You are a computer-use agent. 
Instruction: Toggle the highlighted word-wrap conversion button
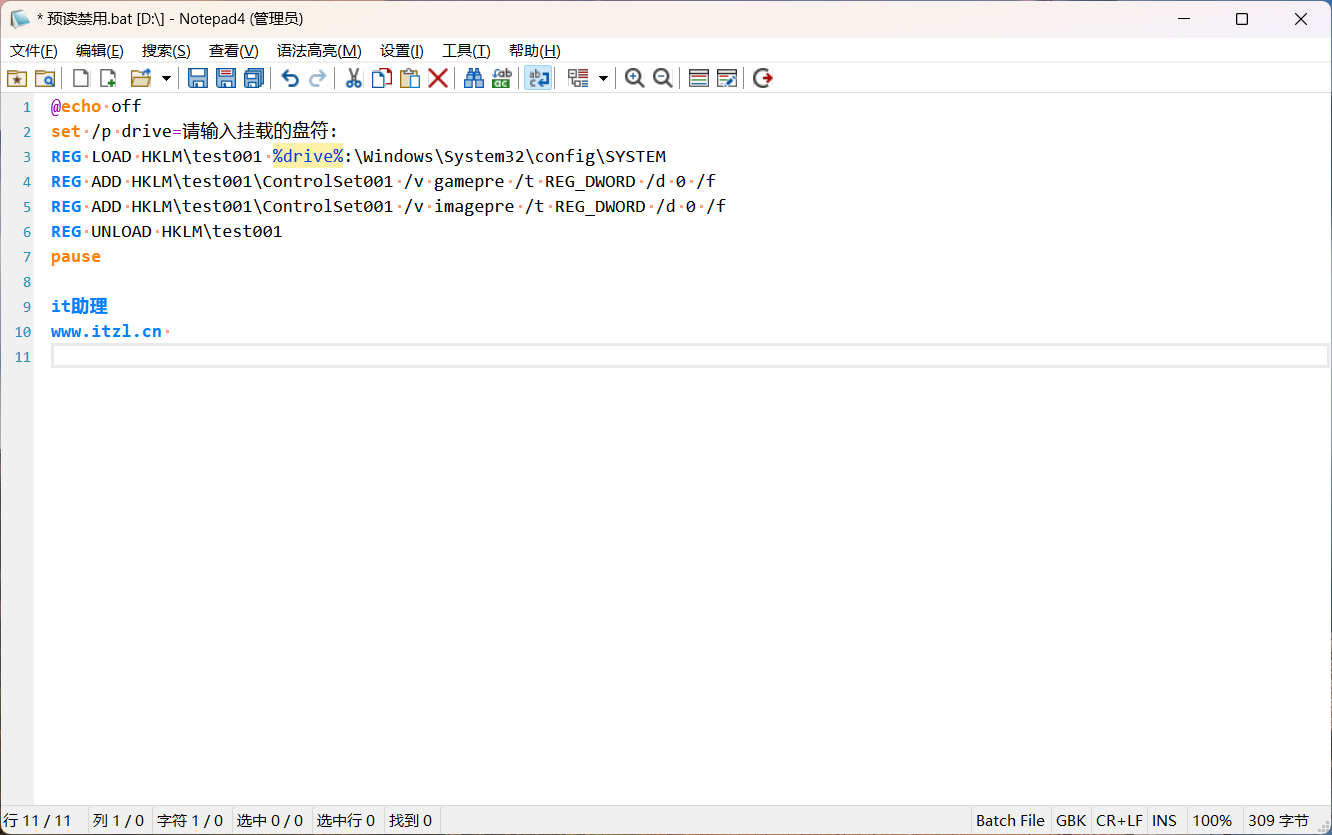click(538, 77)
